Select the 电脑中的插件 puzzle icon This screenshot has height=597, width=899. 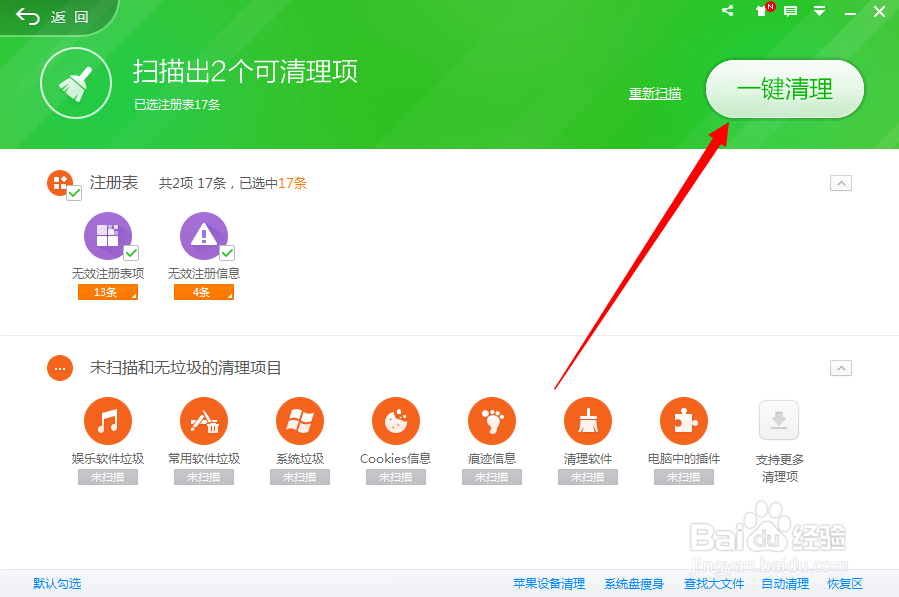684,421
